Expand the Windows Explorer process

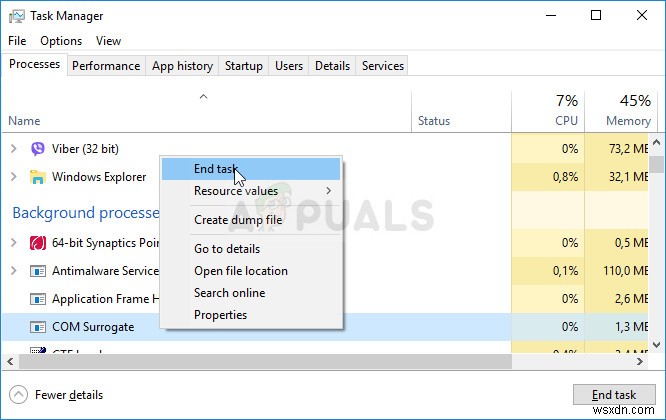pyautogui.click(x=14, y=177)
